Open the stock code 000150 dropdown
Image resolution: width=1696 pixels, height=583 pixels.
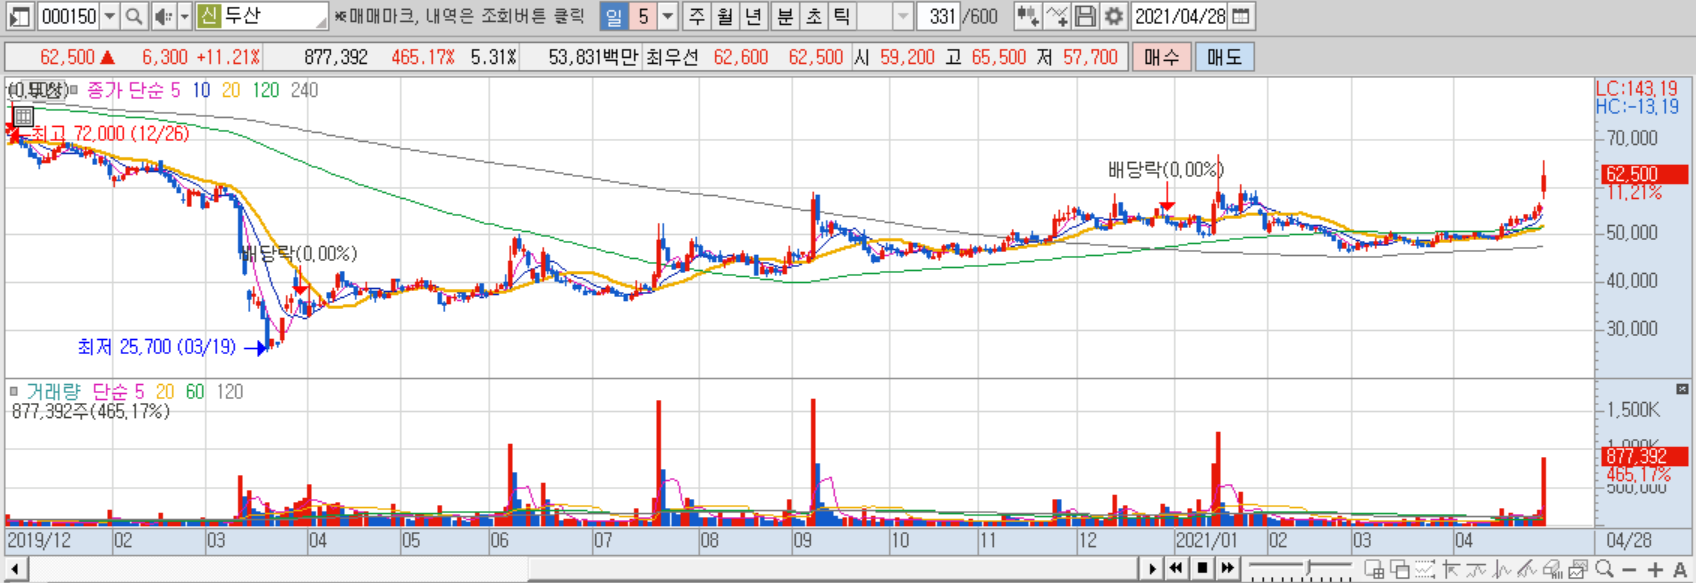pyautogui.click(x=110, y=16)
